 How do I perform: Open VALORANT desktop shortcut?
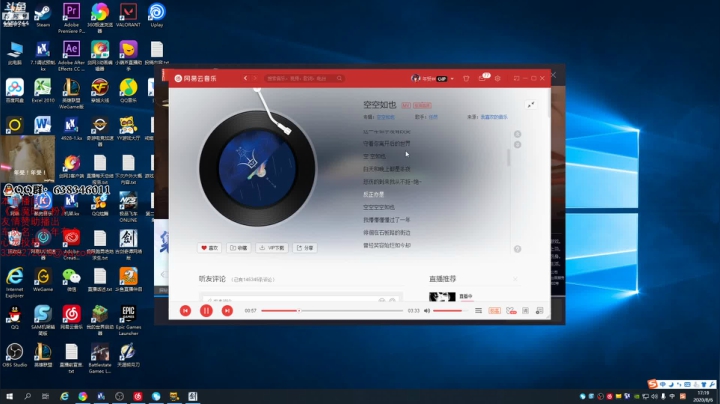tap(128, 16)
